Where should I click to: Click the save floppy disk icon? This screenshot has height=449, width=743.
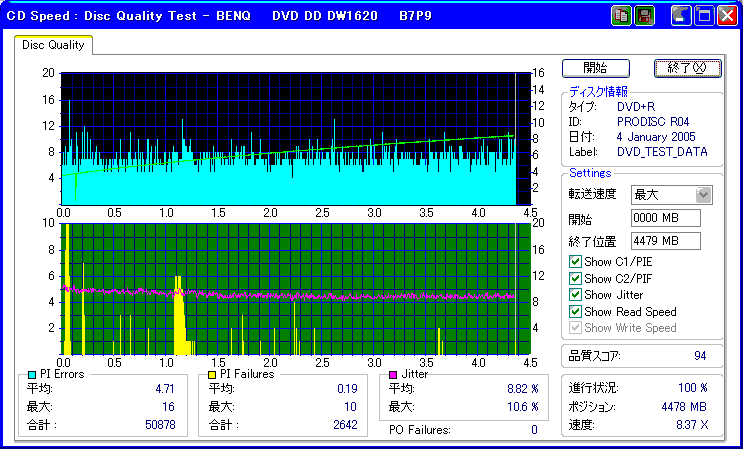coord(643,16)
